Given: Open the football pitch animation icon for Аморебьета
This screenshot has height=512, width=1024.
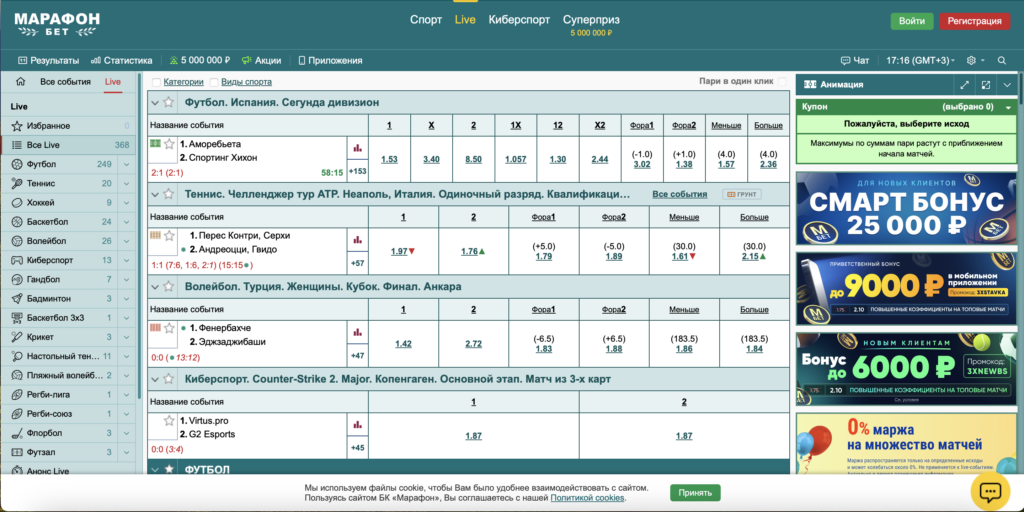Looking at the screenshot, I should [x=155, y=142].
